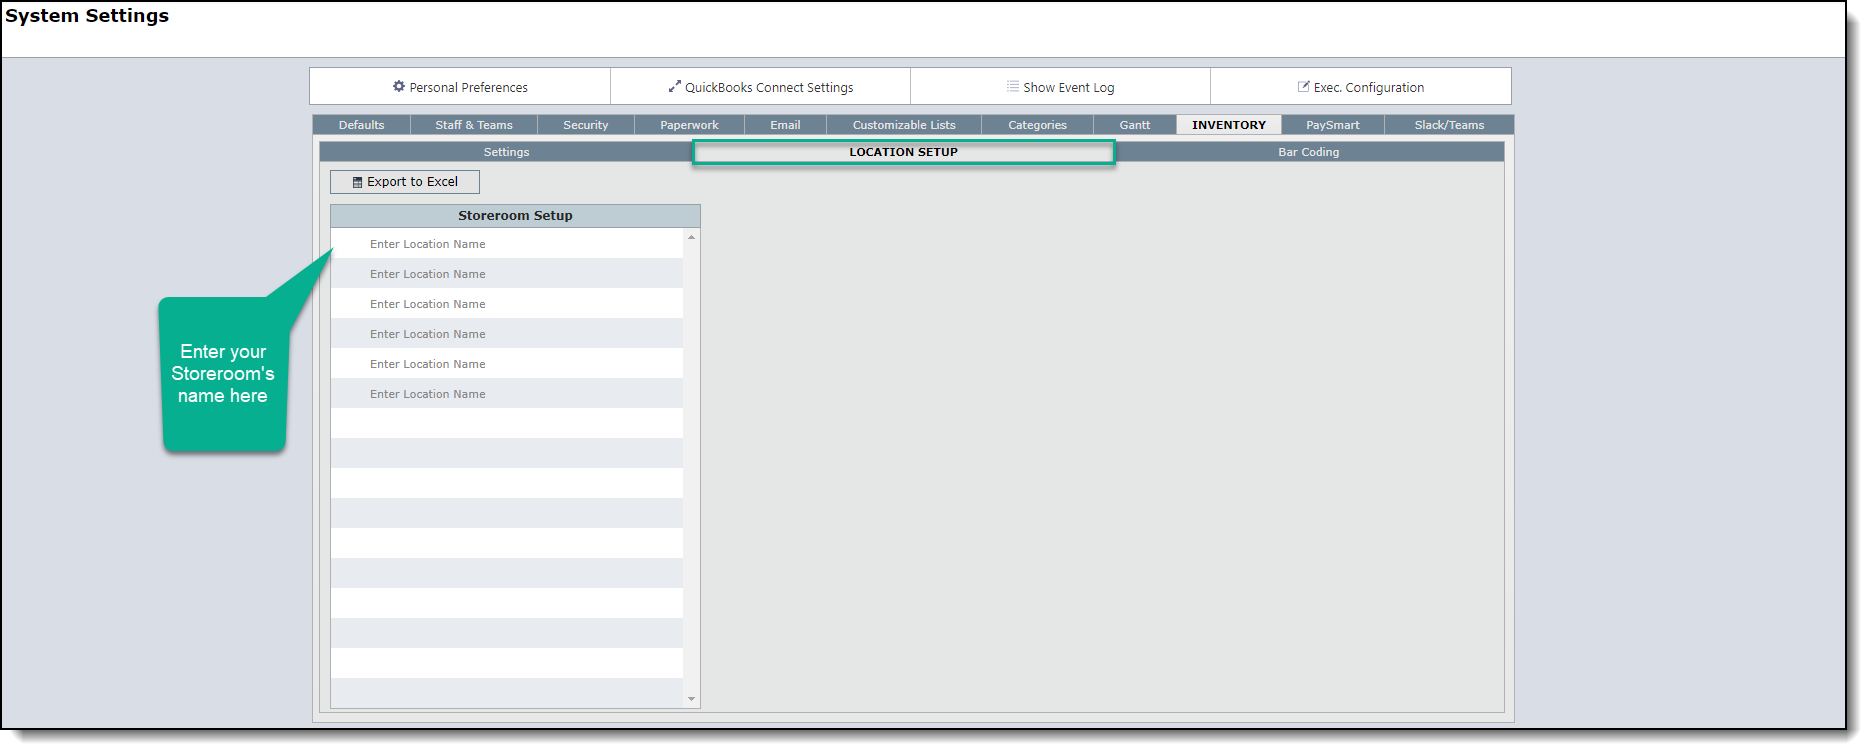Select the LOCATION SETUP sub-tab
The height and width of the screenshot is (754, 1871).
(904, 152)
